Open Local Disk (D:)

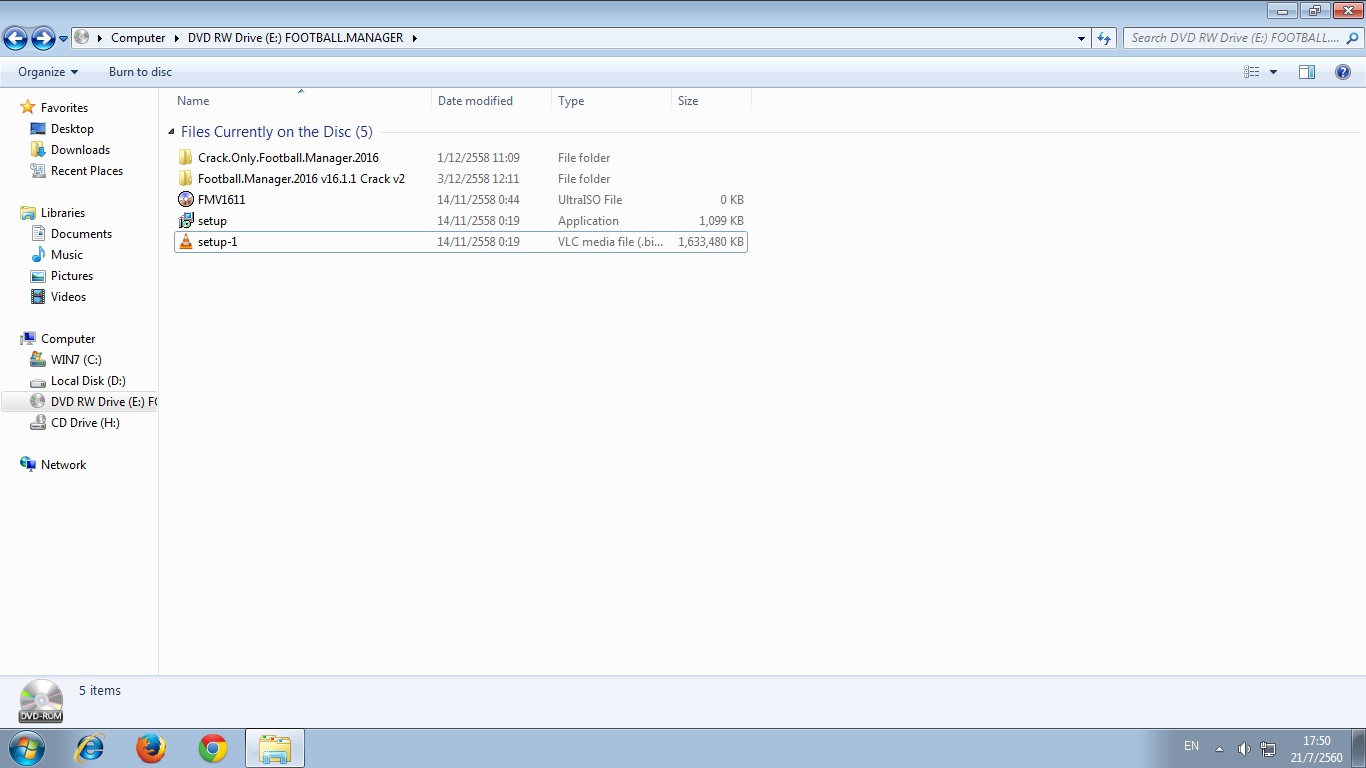tap(88, 381)
